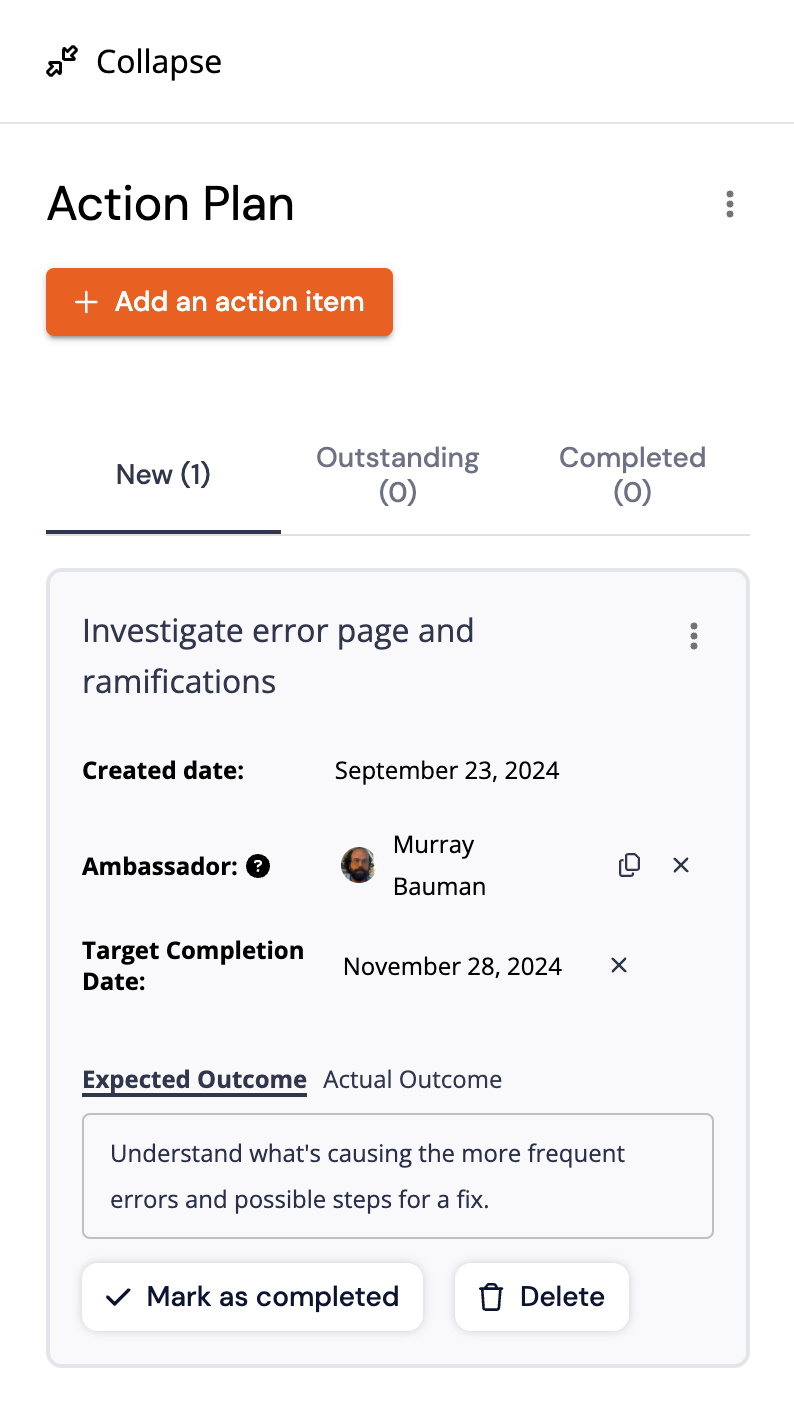This screenshot has width=794, height=1412.
Task: Click Murray Bauman's avatar picture
Action: 358,866
